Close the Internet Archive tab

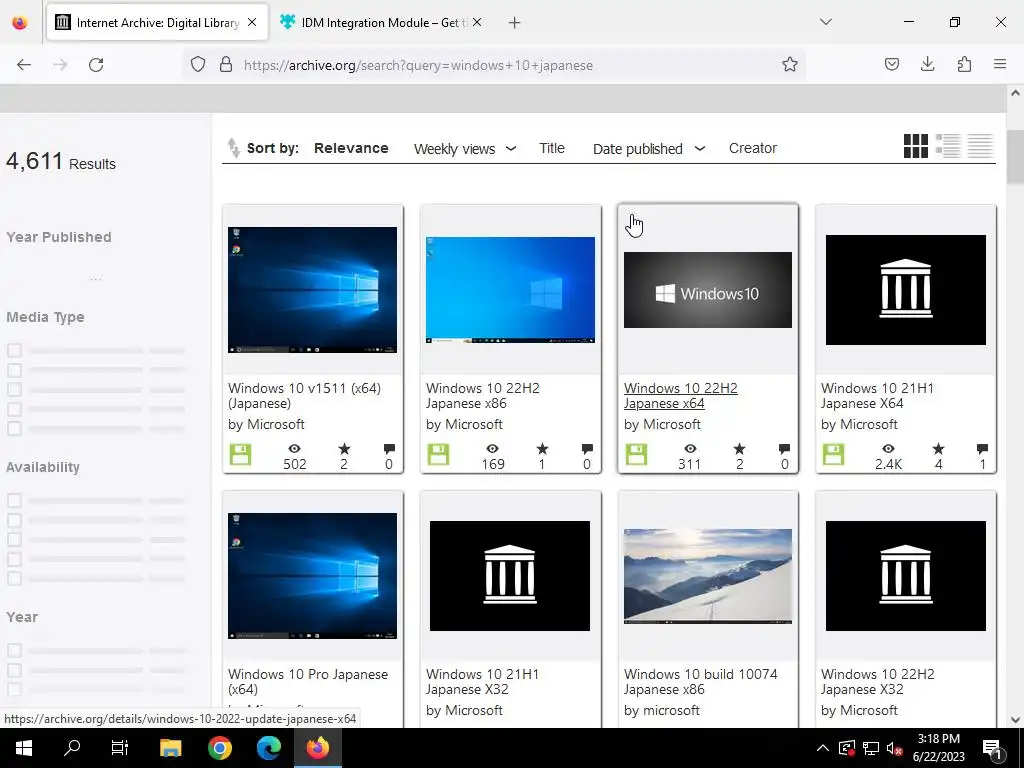coord(252,22)
